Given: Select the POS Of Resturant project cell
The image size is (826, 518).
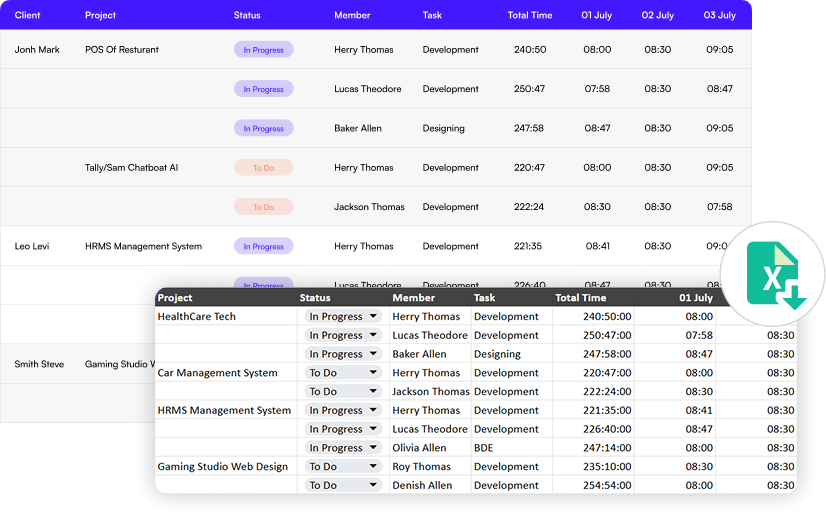Looking at the screenshot, I should point(122,50).
